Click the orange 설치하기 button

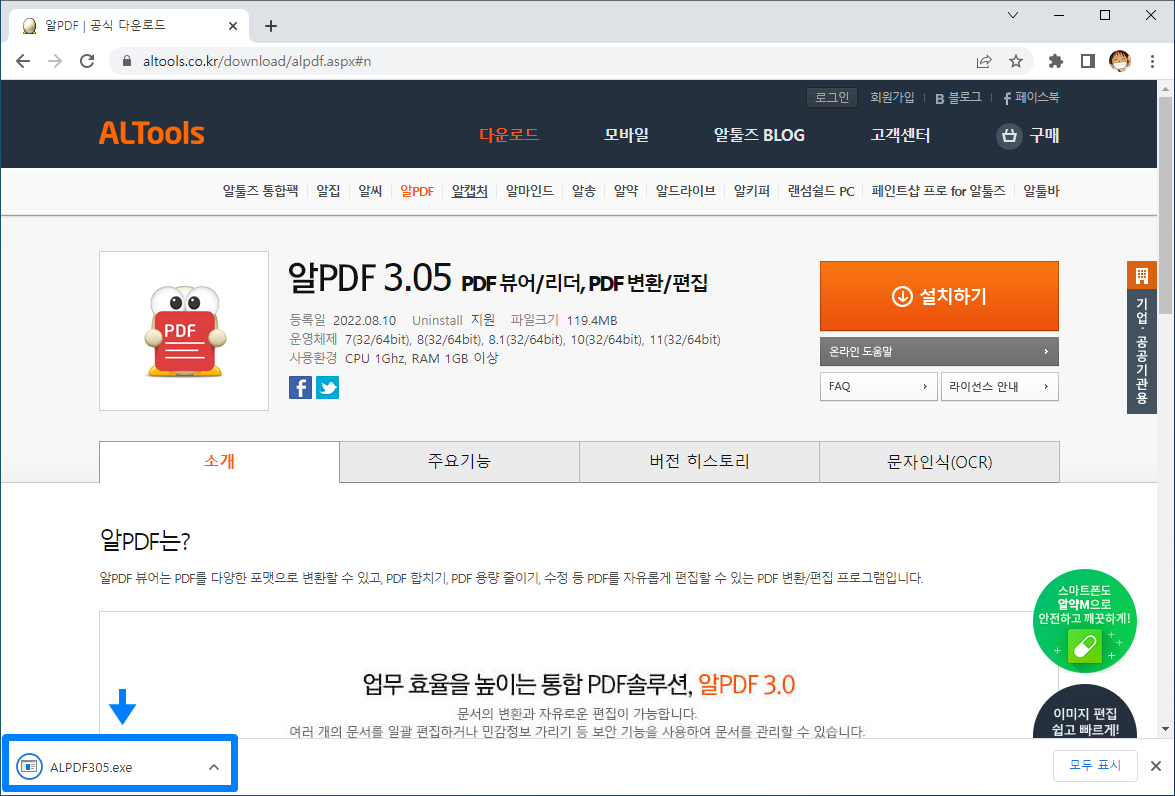pos(939,296)
